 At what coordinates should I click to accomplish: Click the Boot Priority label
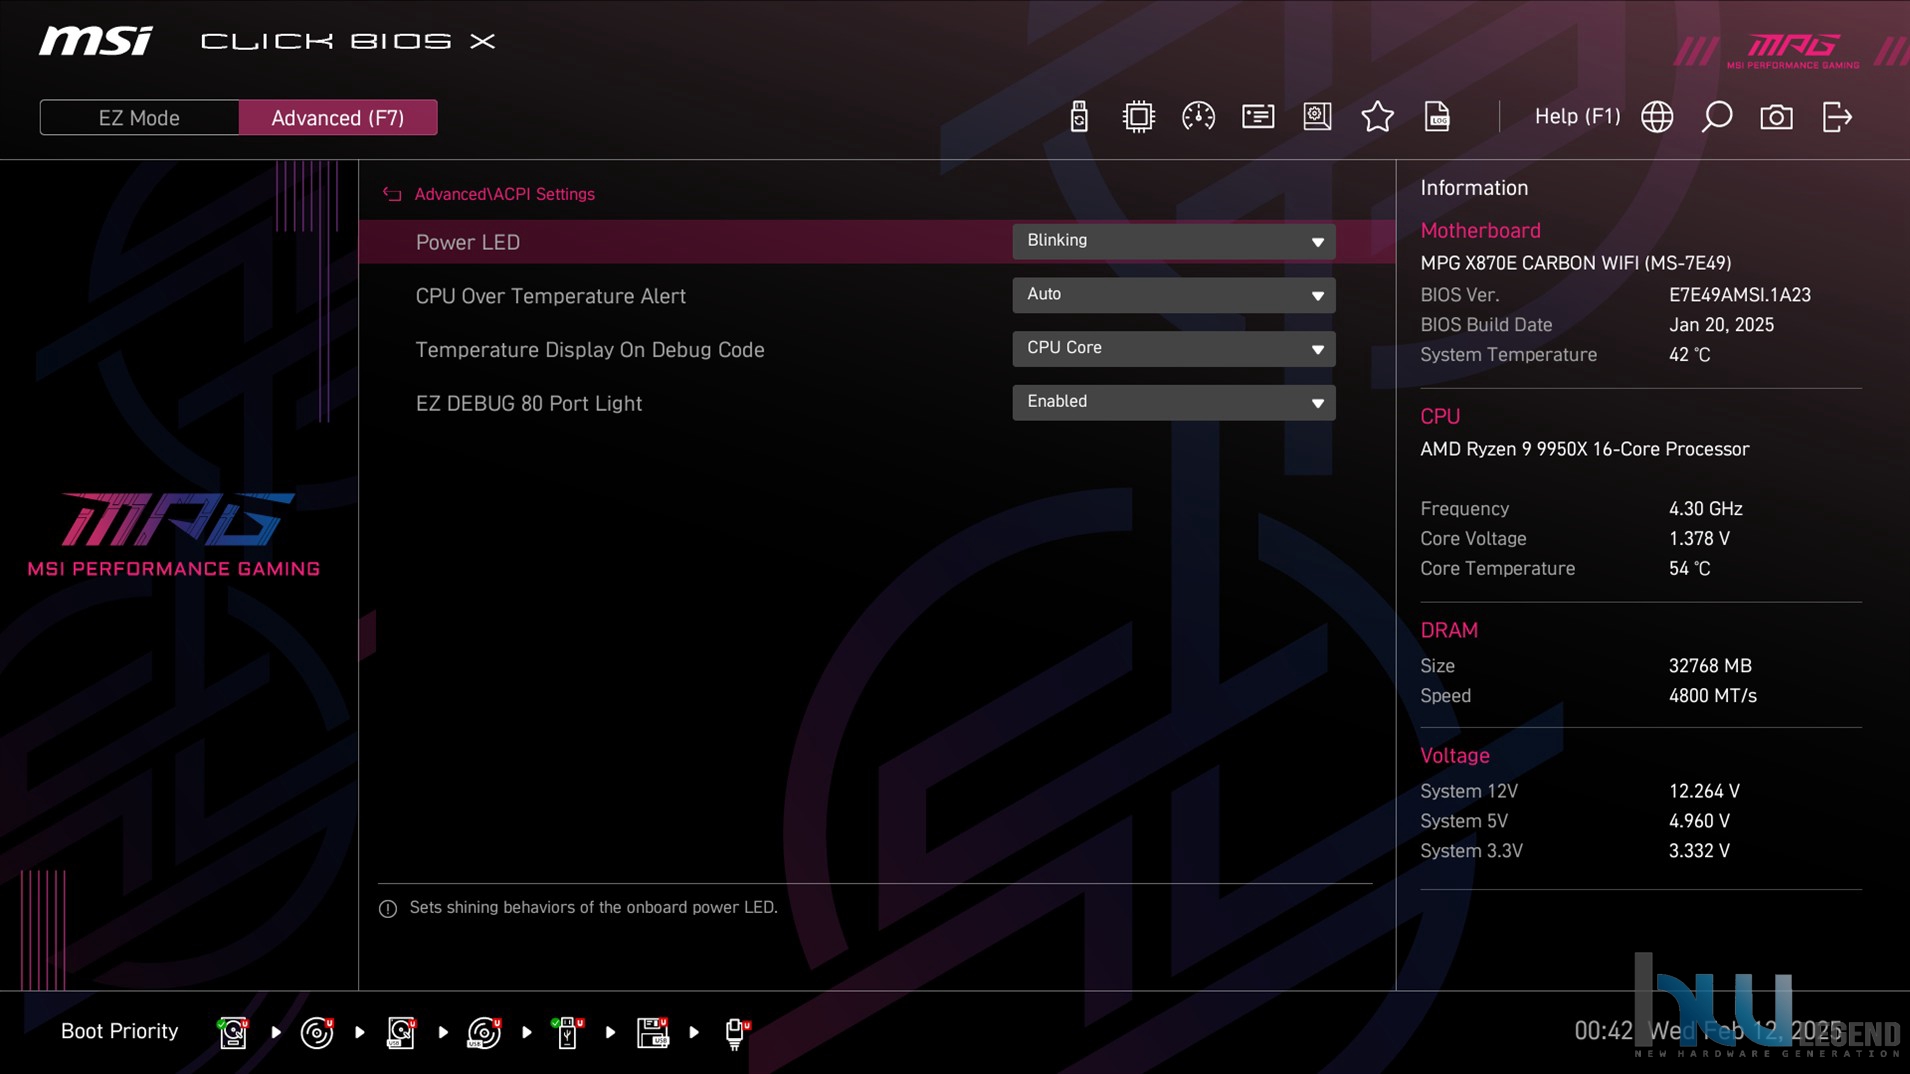(x=119, y=1031)
